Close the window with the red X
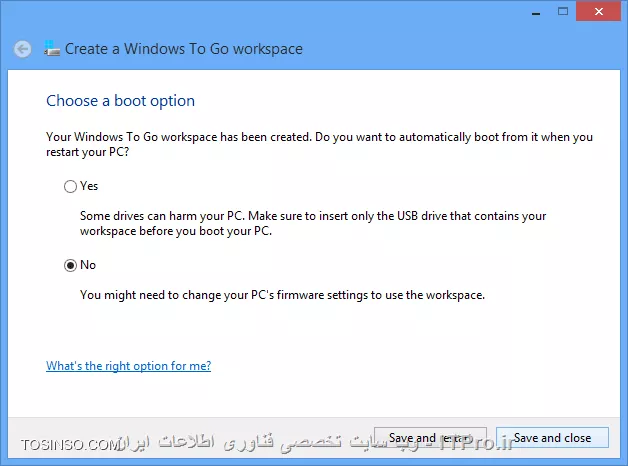 pyautogui.click(x=598, y=11)
